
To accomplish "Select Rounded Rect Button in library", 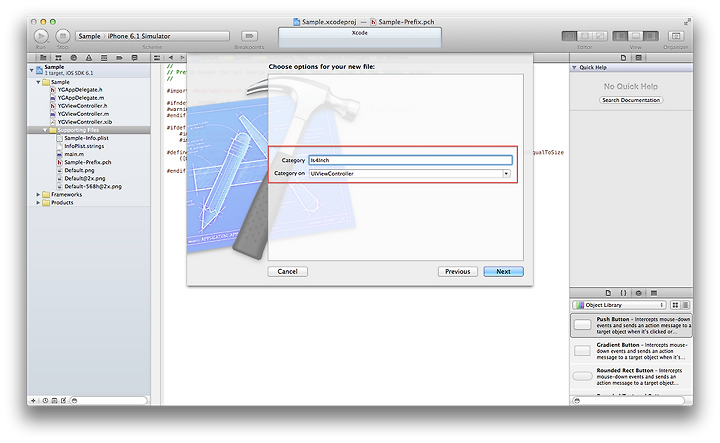I will [631, 377].
